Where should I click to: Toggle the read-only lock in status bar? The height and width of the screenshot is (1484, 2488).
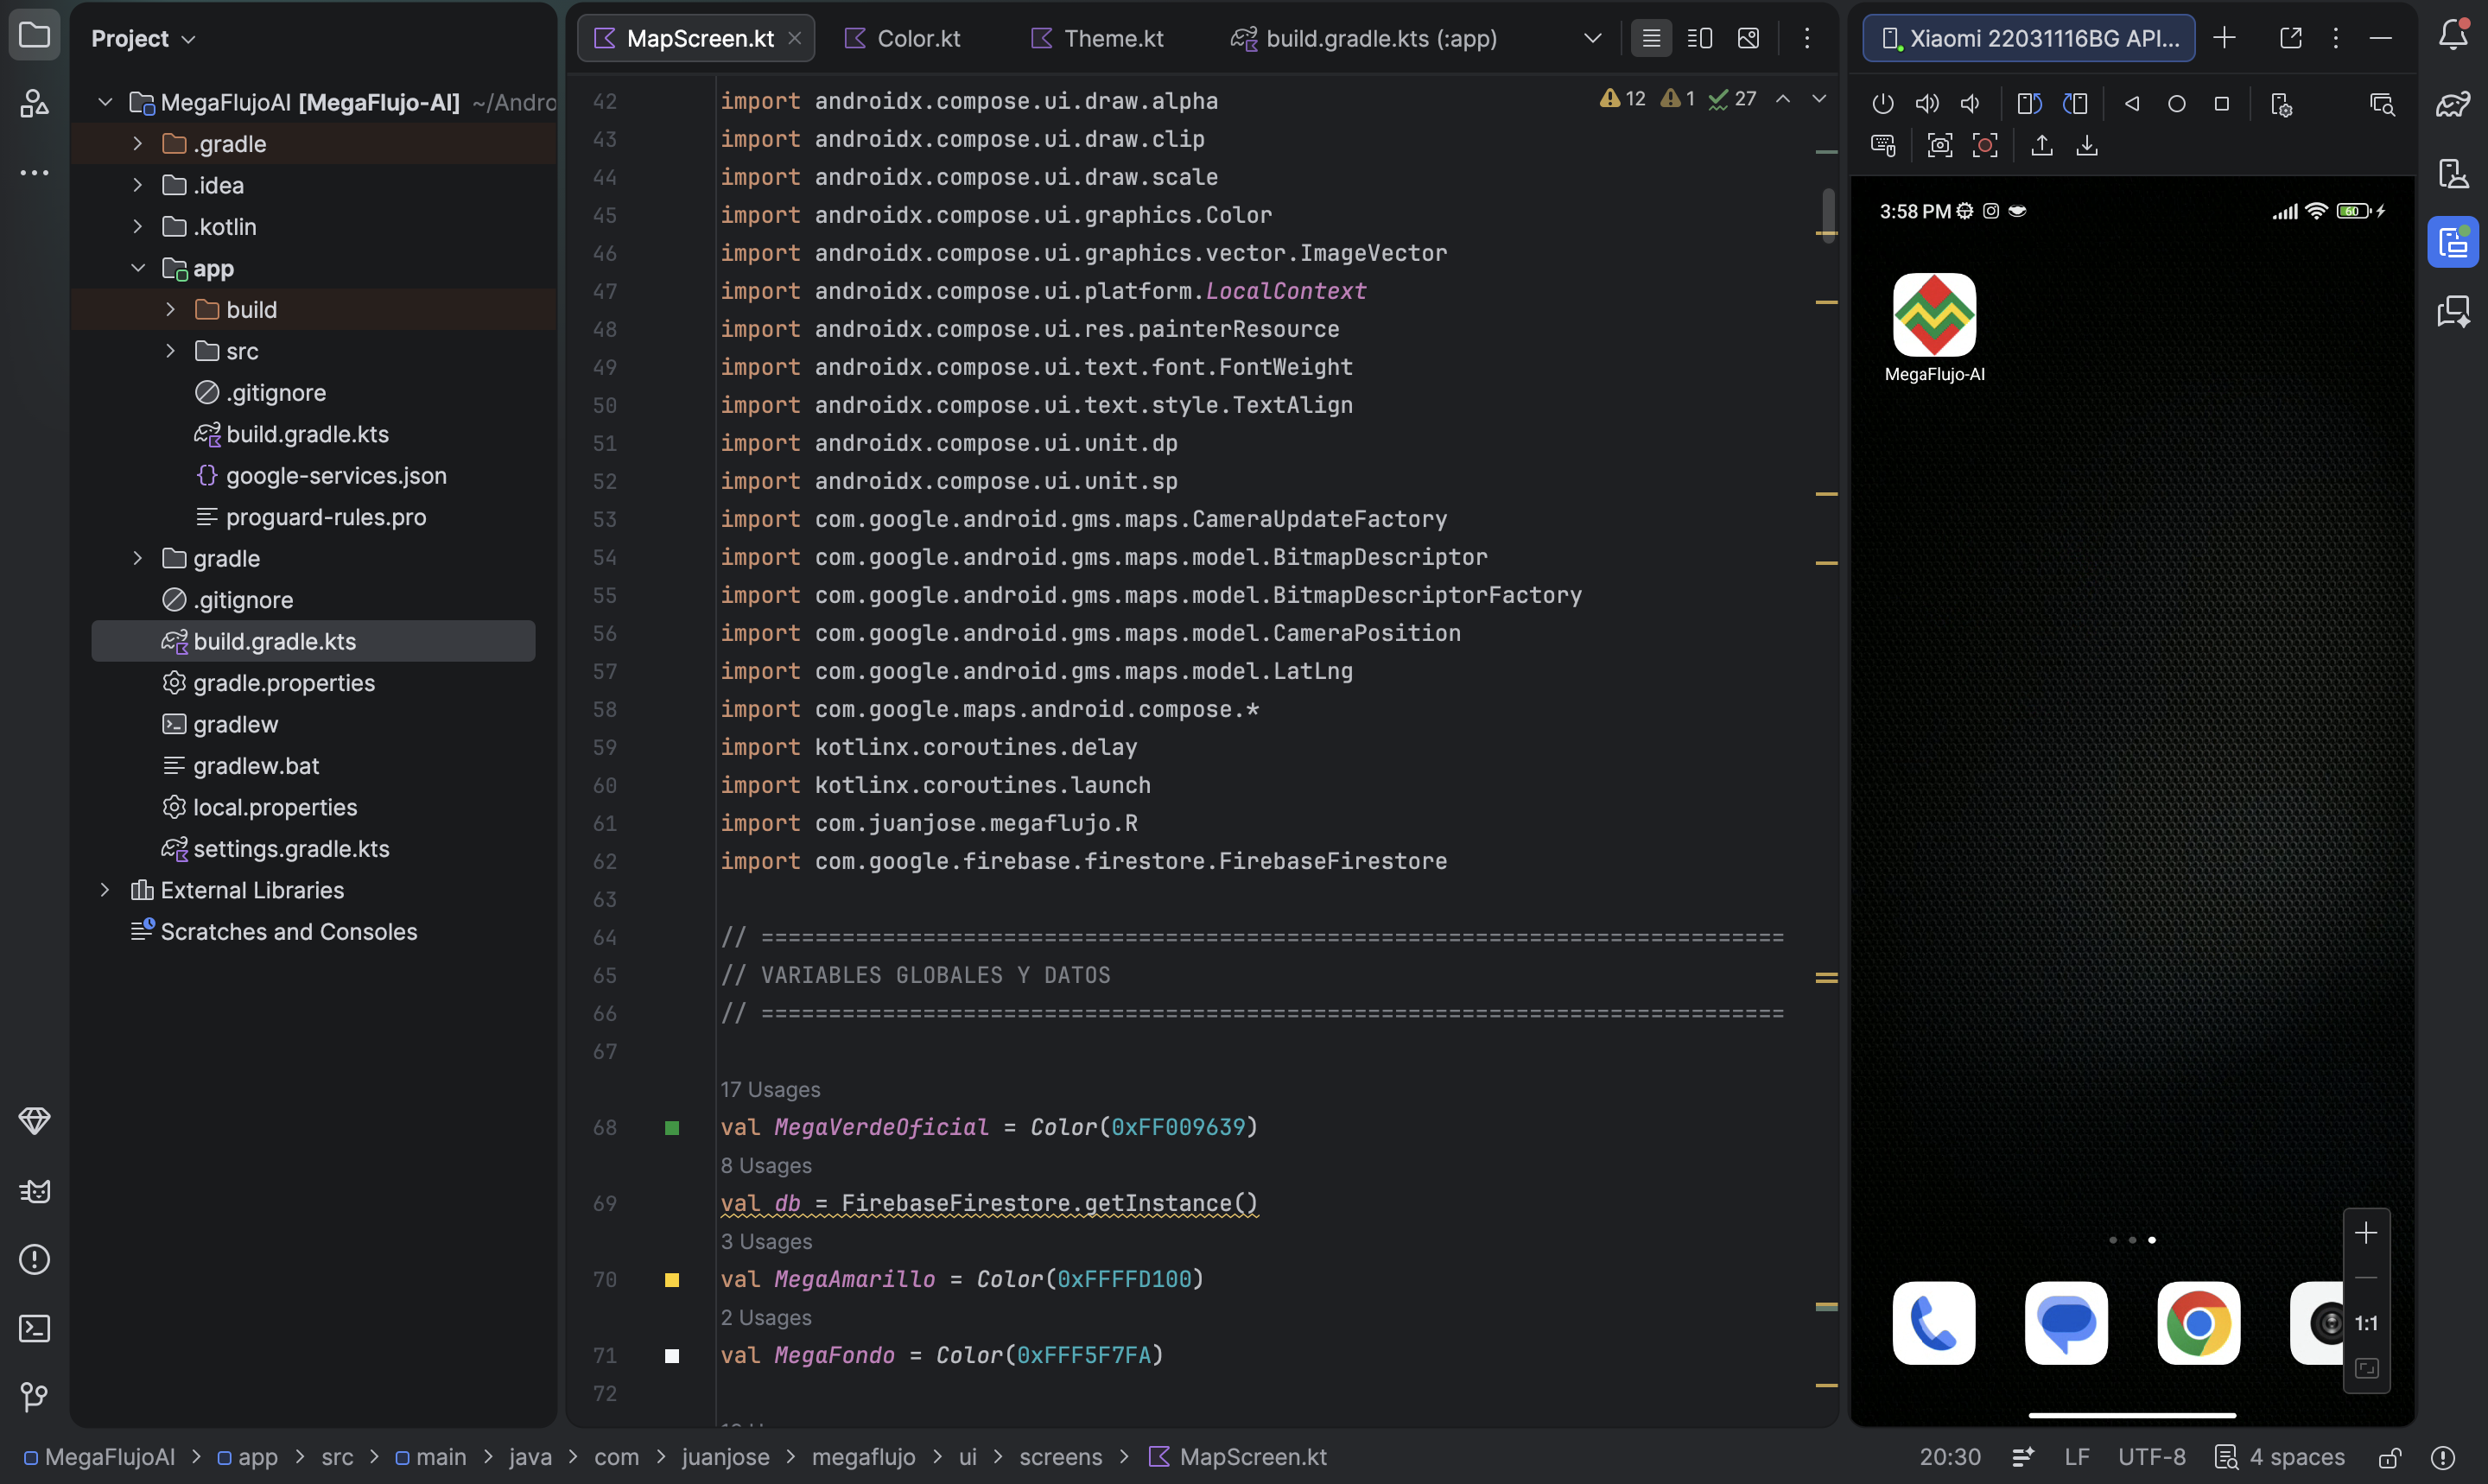point(2390,1457)
